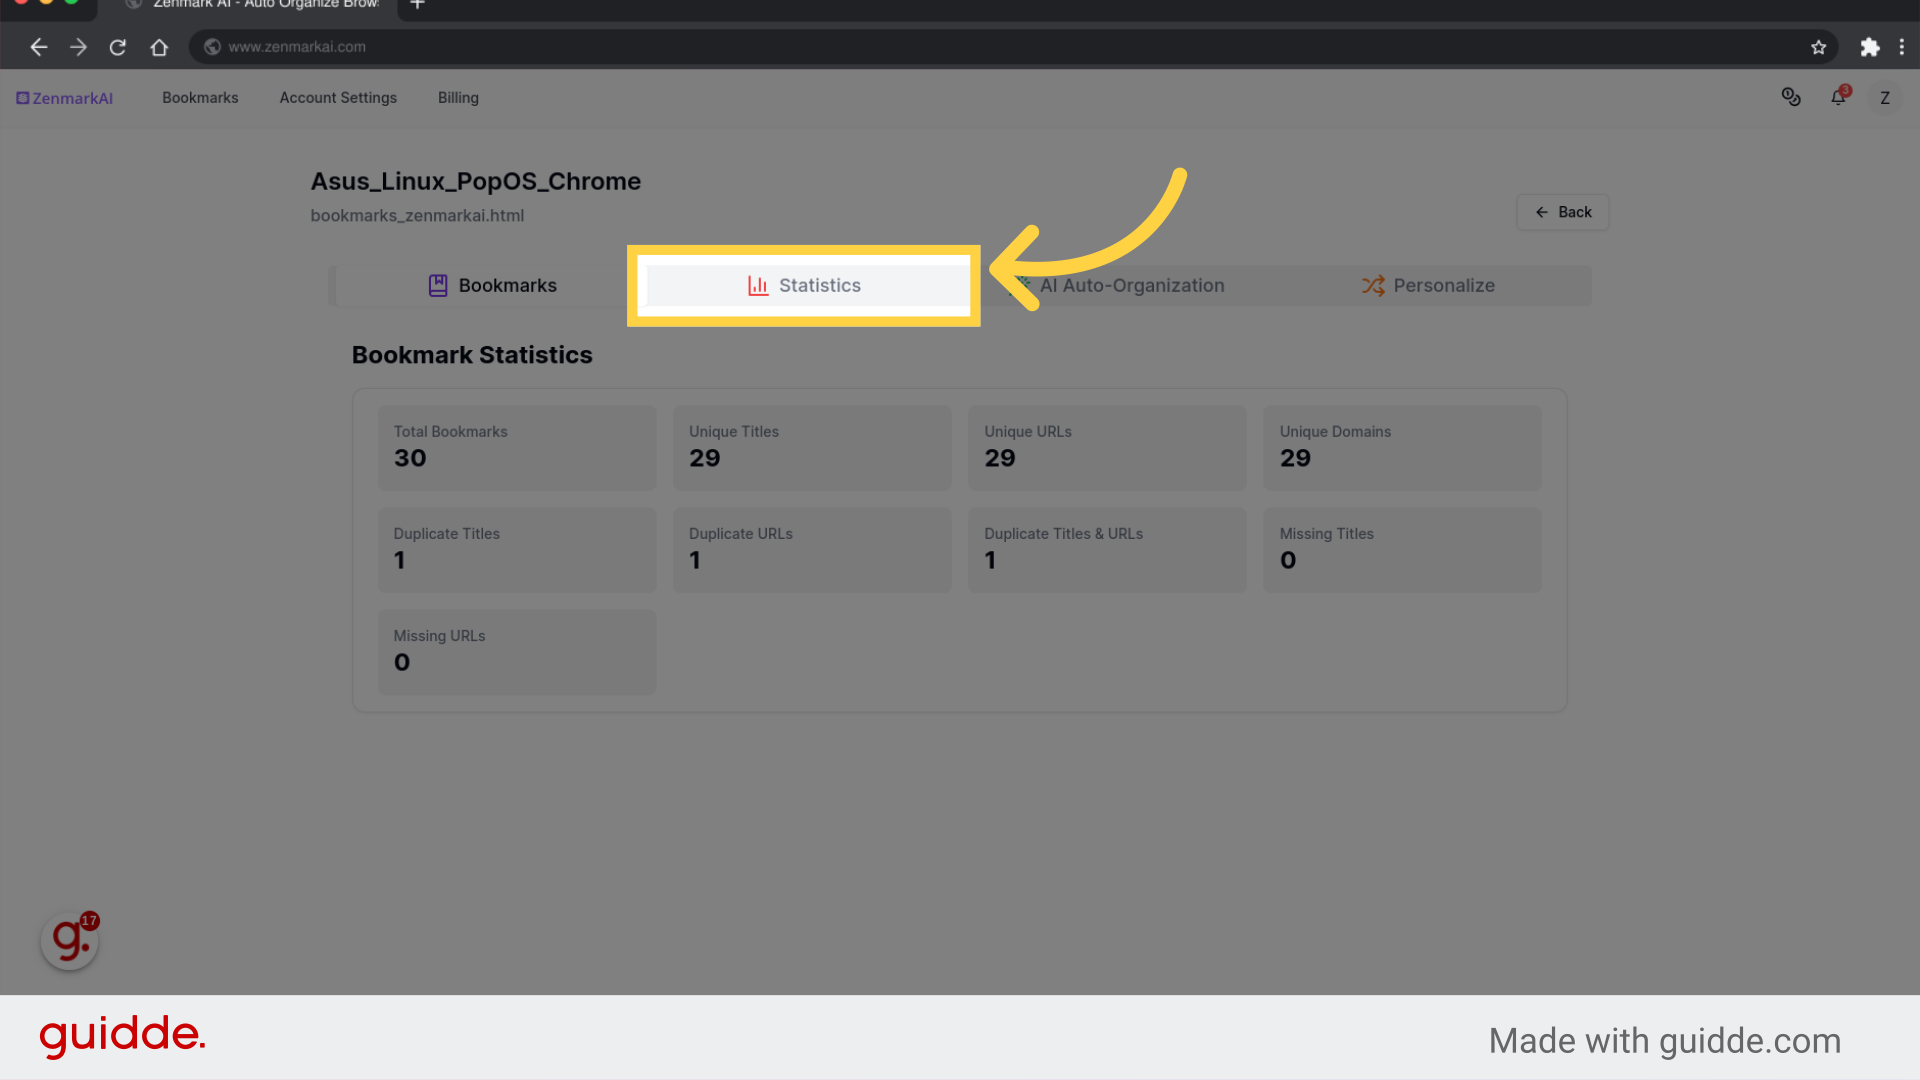Open the browser three-dot menu

click(x=1901, y=47)
